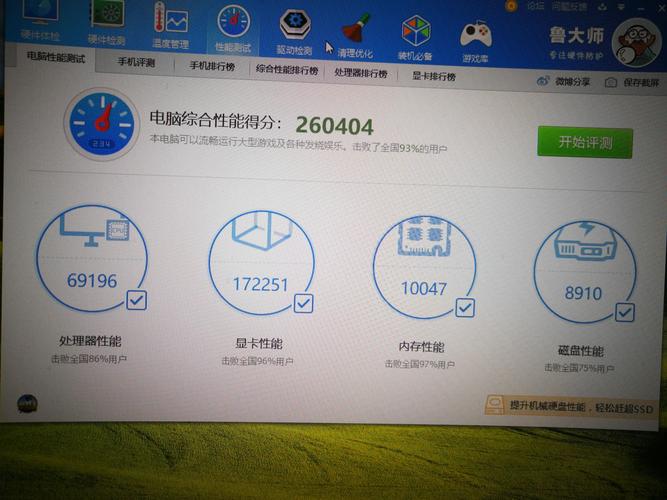
Task: Click the processor score 69196
Action: coord(92,281)
